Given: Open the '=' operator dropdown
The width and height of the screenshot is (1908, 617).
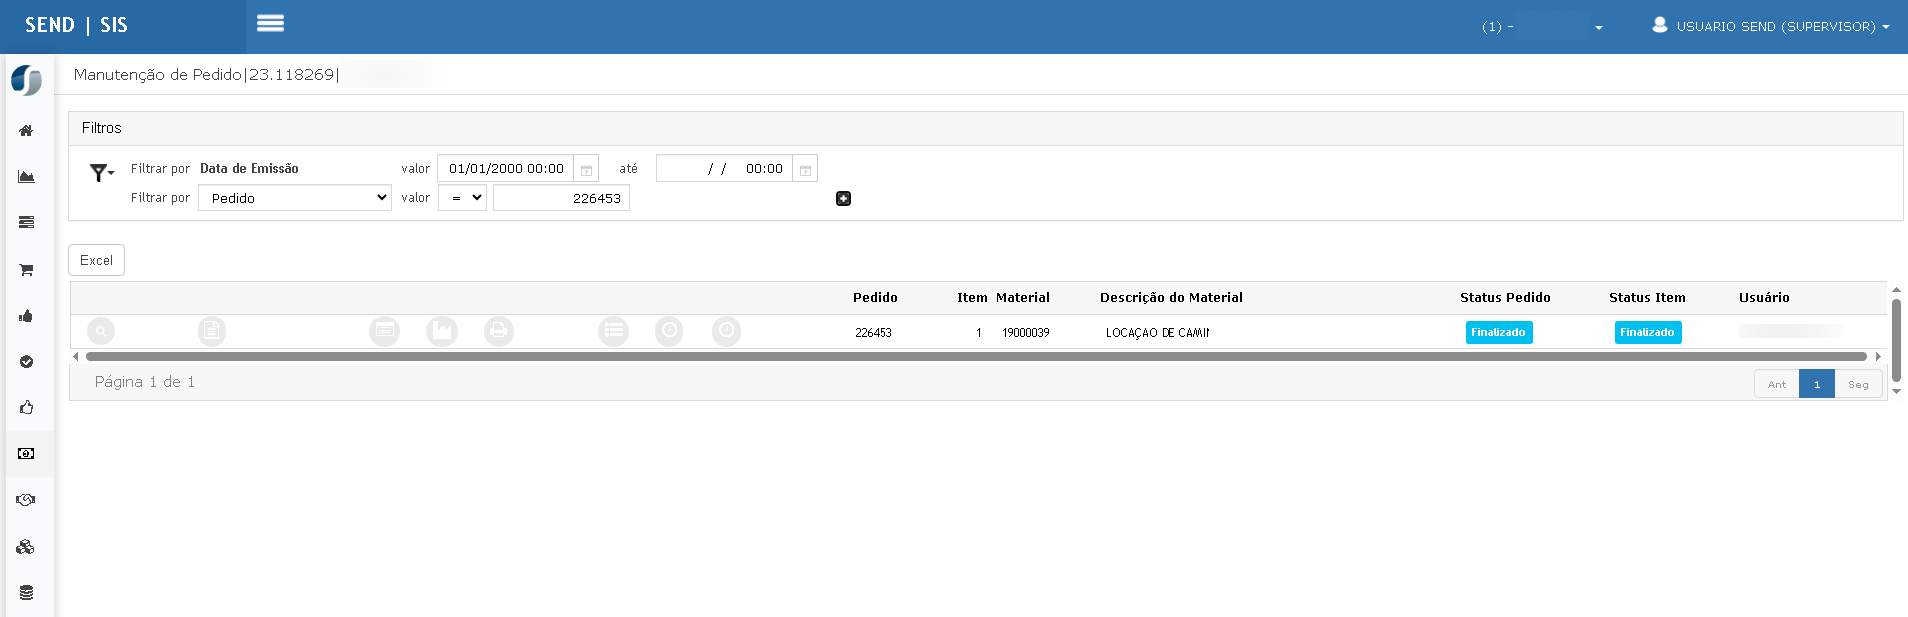Looking at the screenshot, I should 462,198.
